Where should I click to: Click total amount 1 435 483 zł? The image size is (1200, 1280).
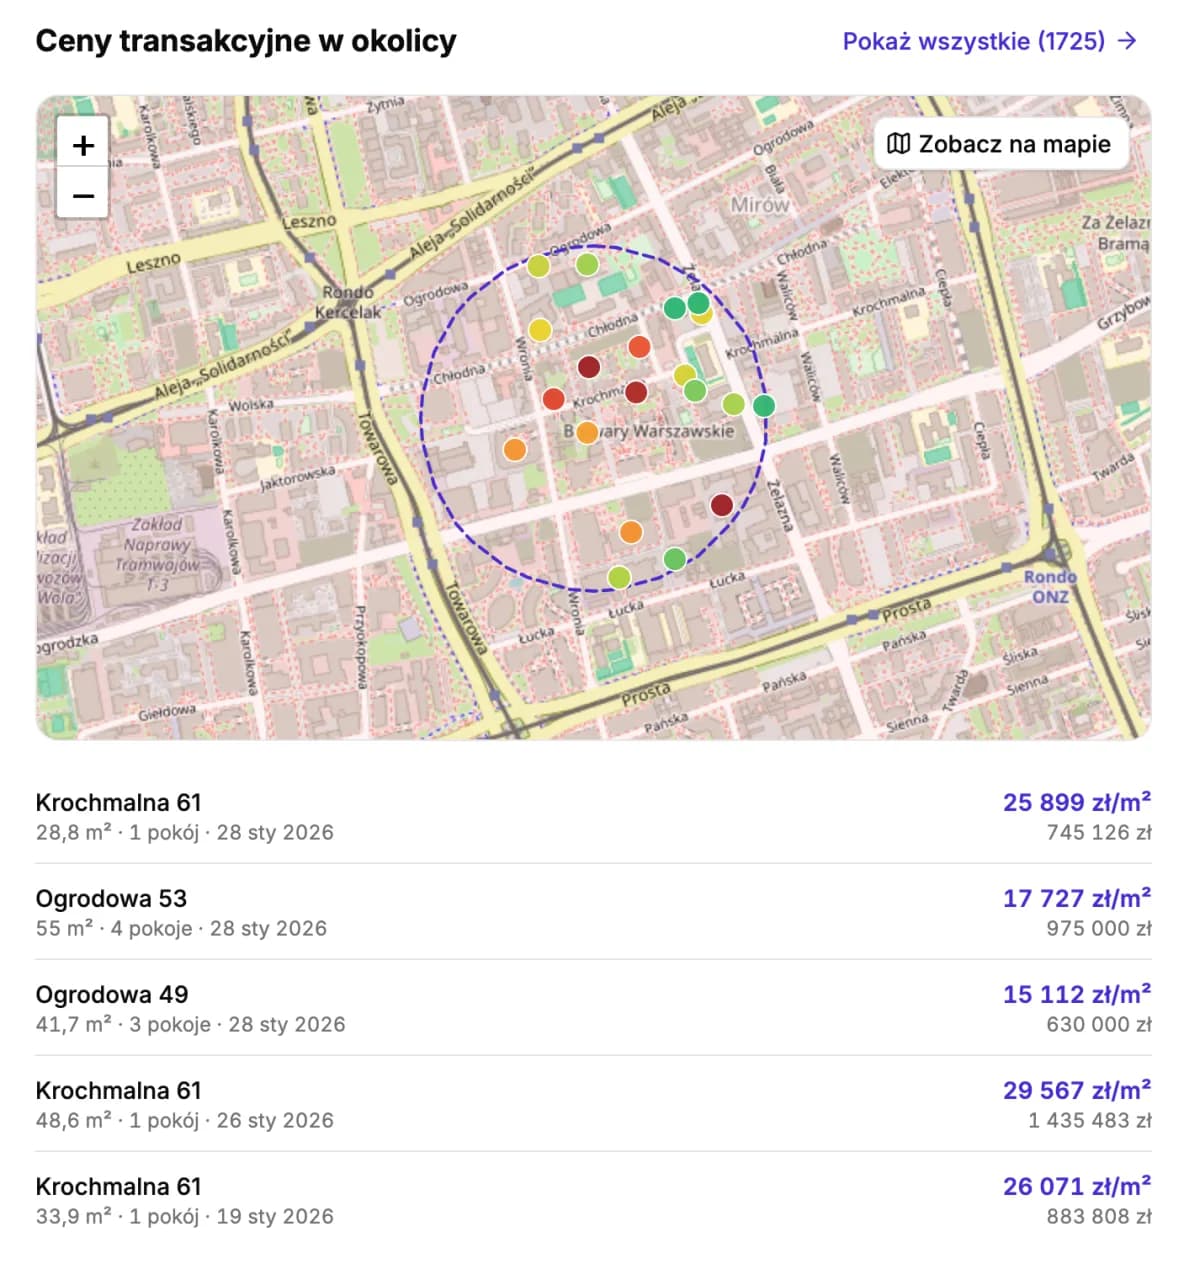click(1090, 1120)
